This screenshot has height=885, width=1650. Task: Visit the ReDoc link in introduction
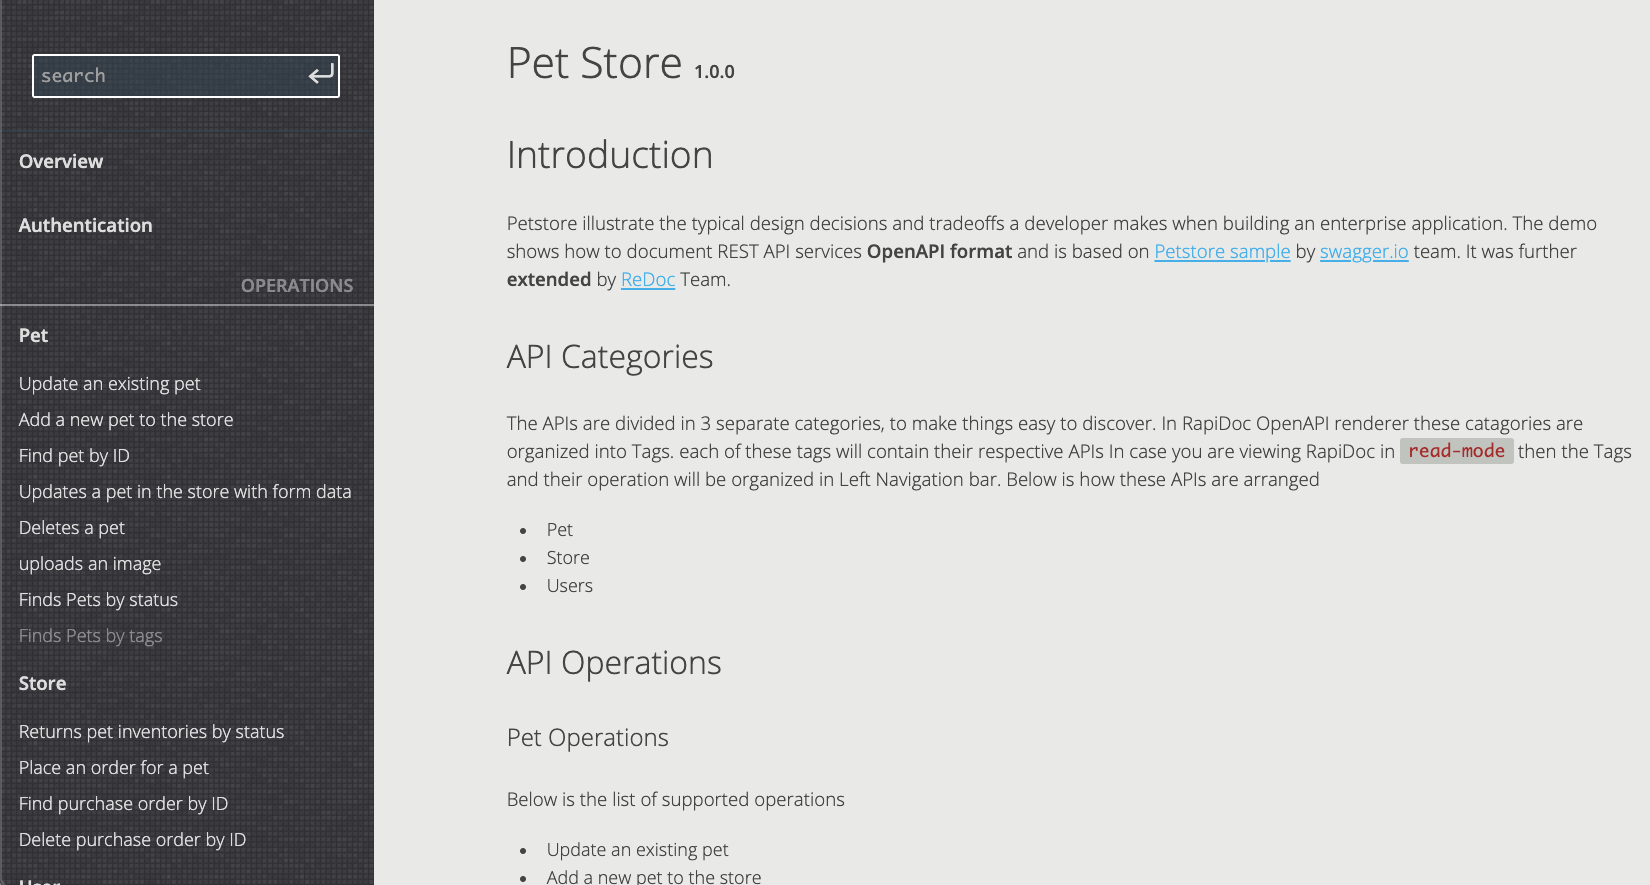648,280
